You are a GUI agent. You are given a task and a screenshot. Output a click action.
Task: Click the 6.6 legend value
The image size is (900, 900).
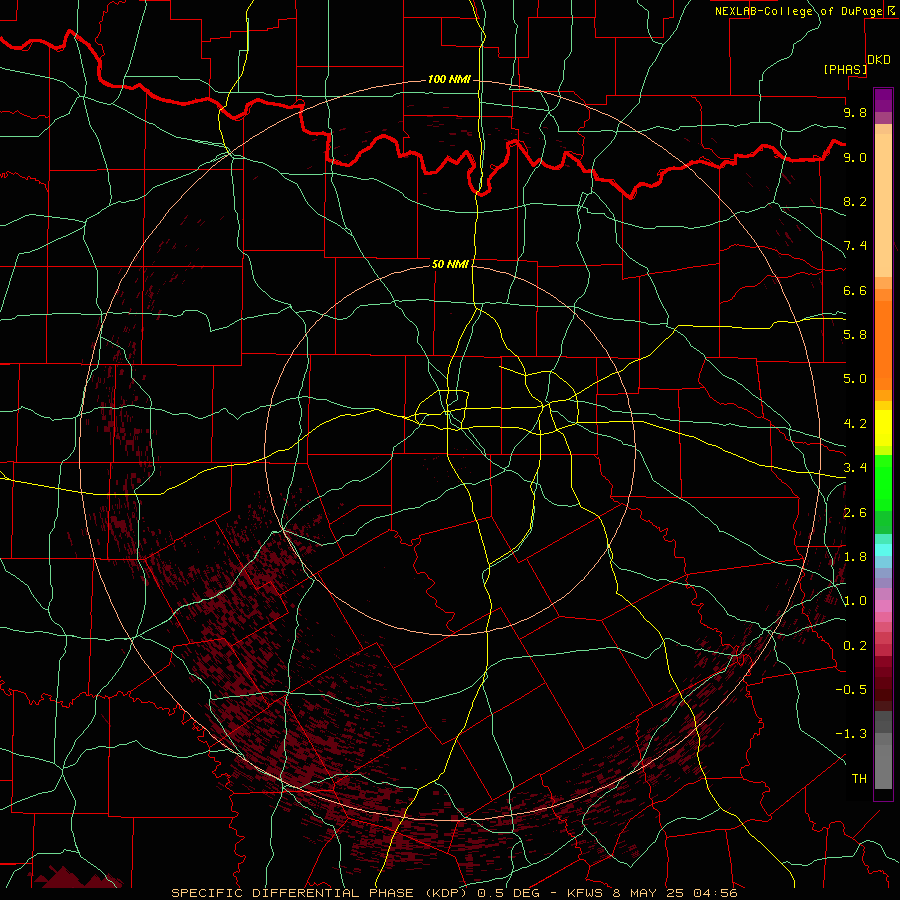pos(855,290)
